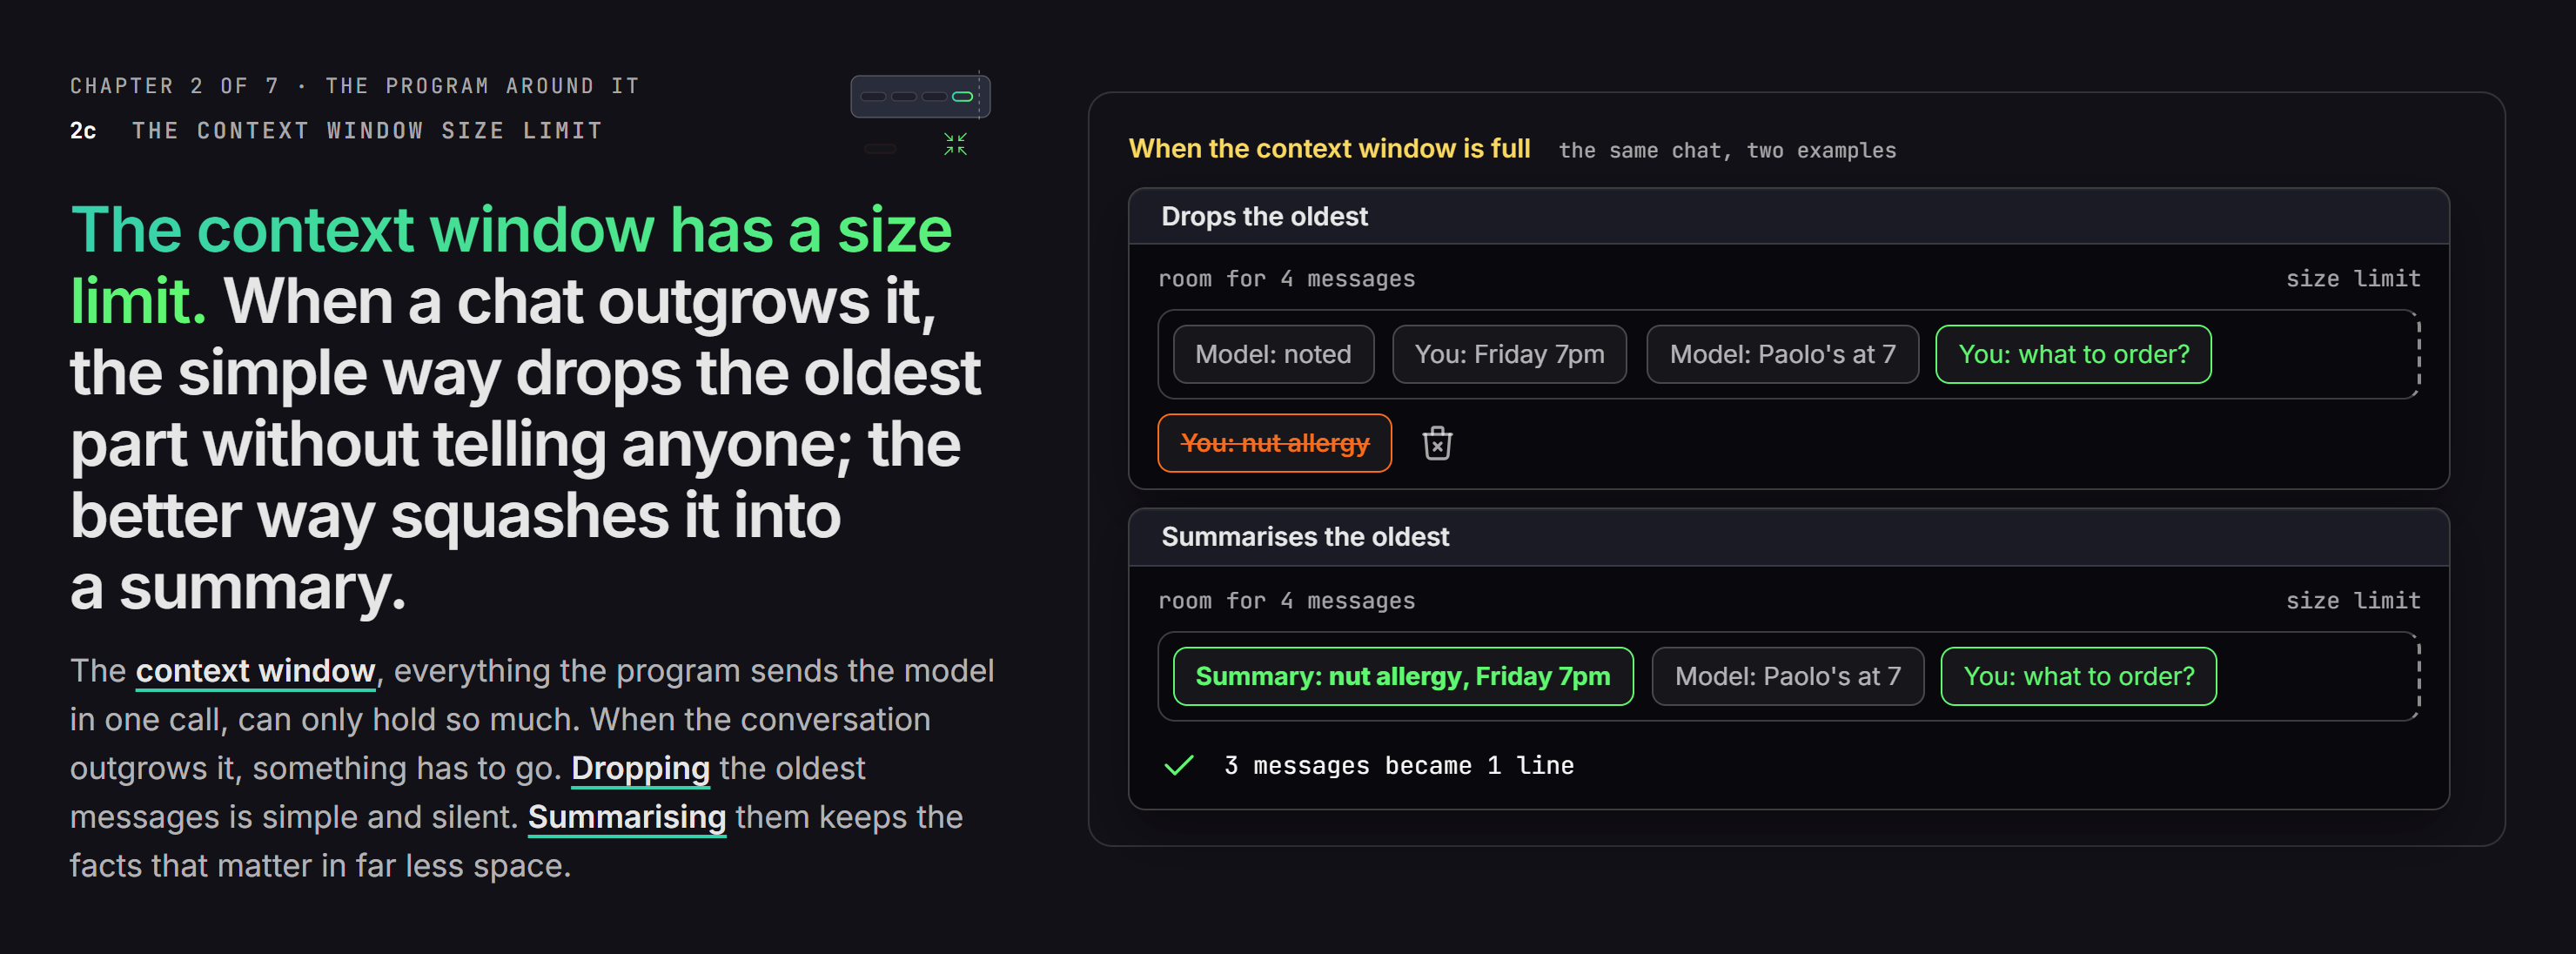Select 'Model: Paolo's at 7' chip in Summarises panel
2576x954 pixels.
(x=1787, y=677)
